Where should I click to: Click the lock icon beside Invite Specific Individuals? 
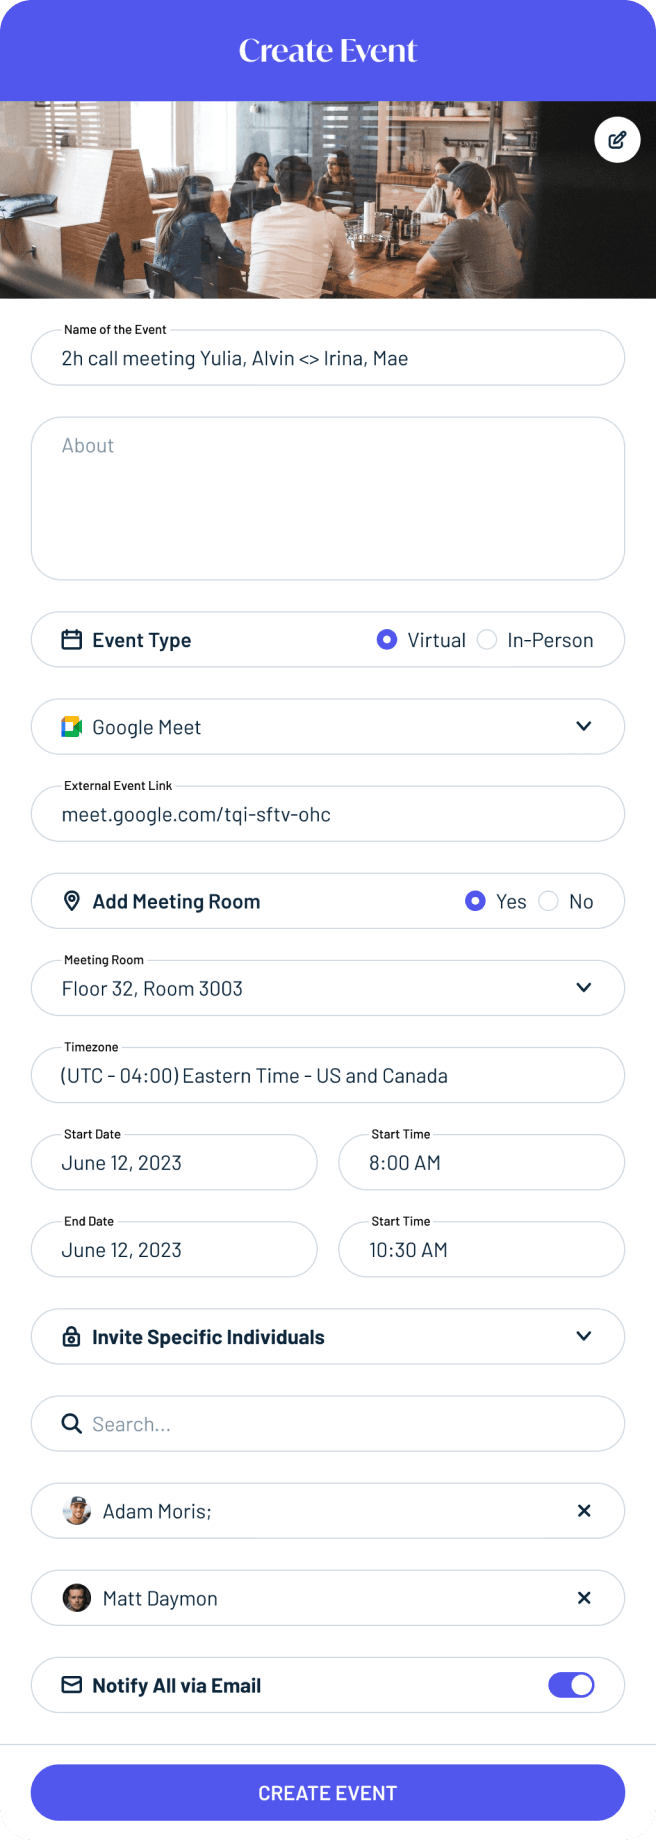(72, 1337)
